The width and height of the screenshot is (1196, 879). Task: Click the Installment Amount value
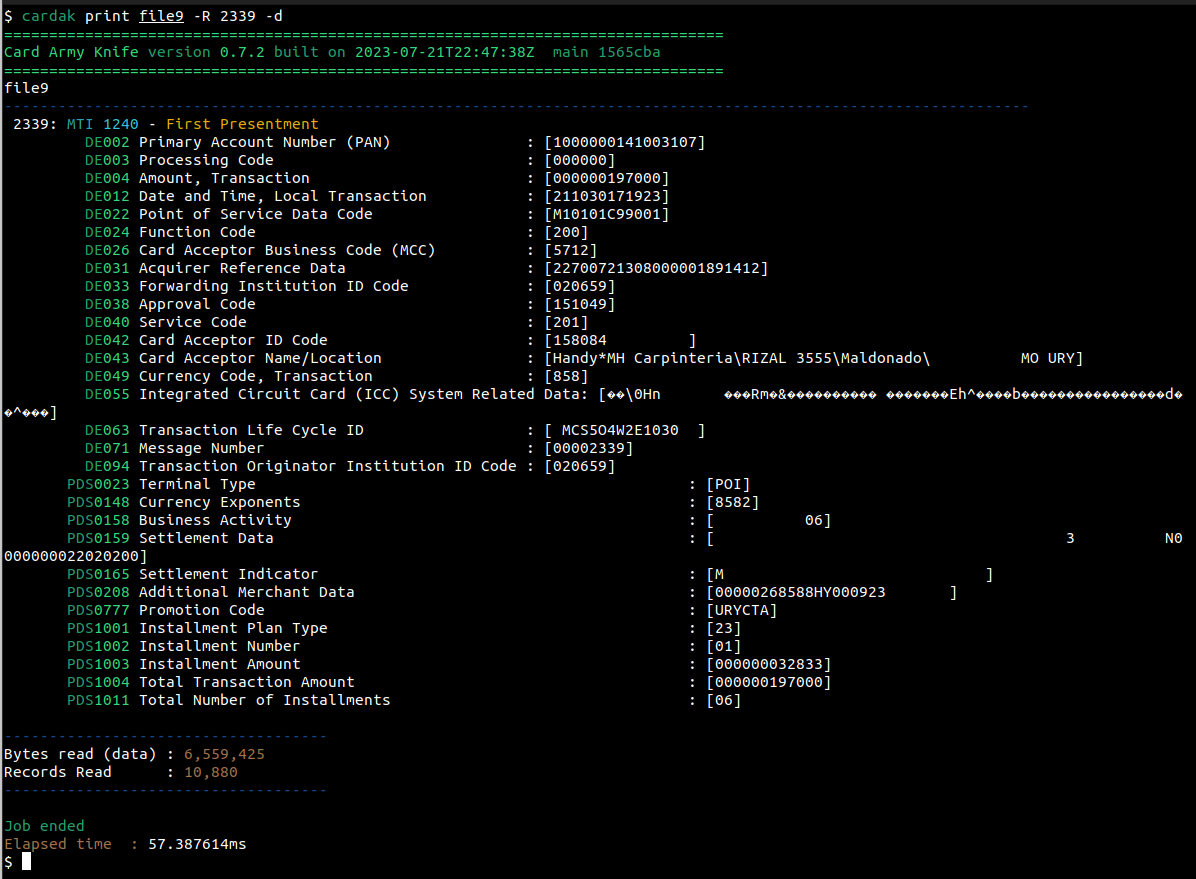(768, 664)
